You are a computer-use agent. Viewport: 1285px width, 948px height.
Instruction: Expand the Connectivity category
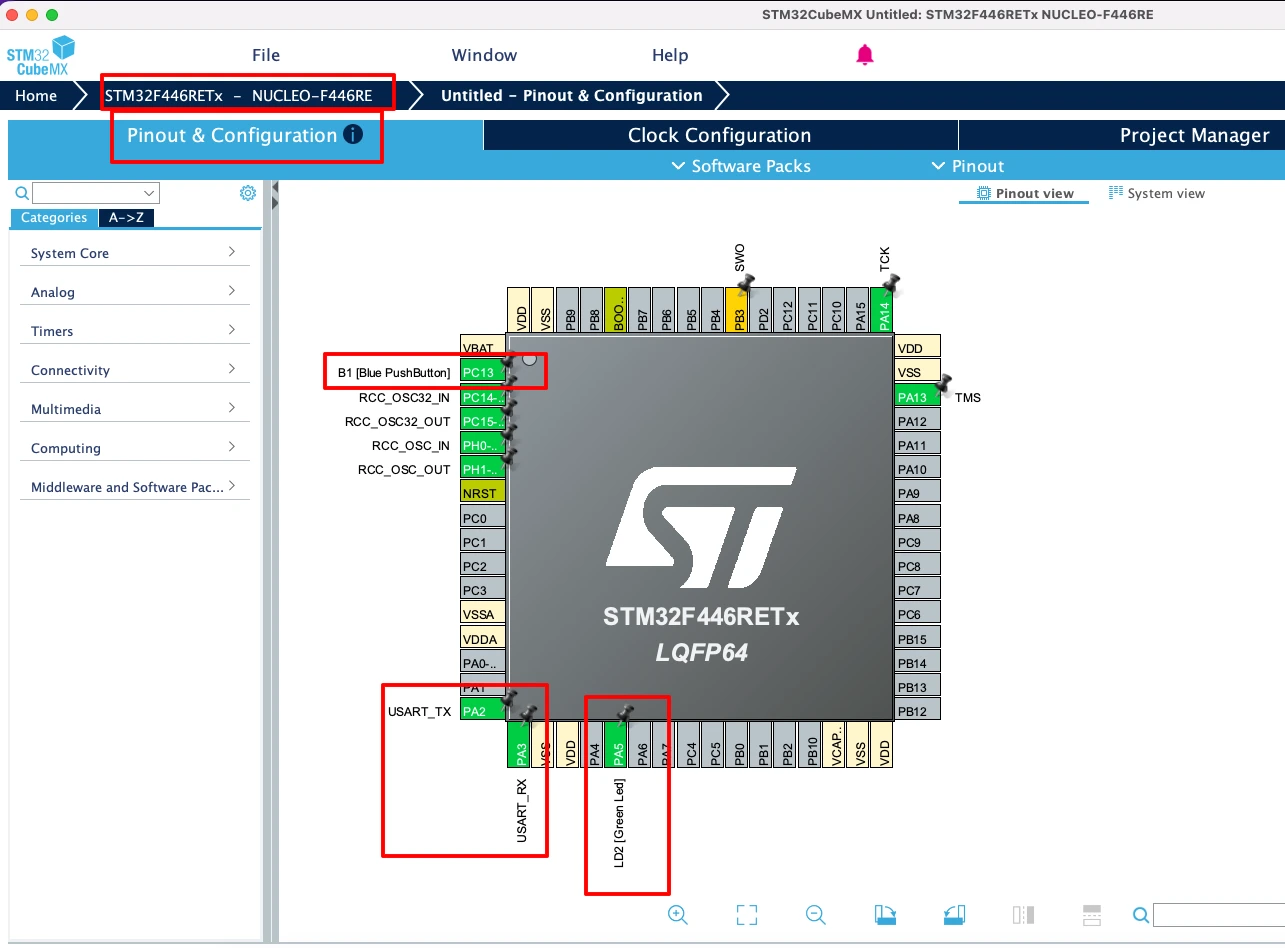134,370
